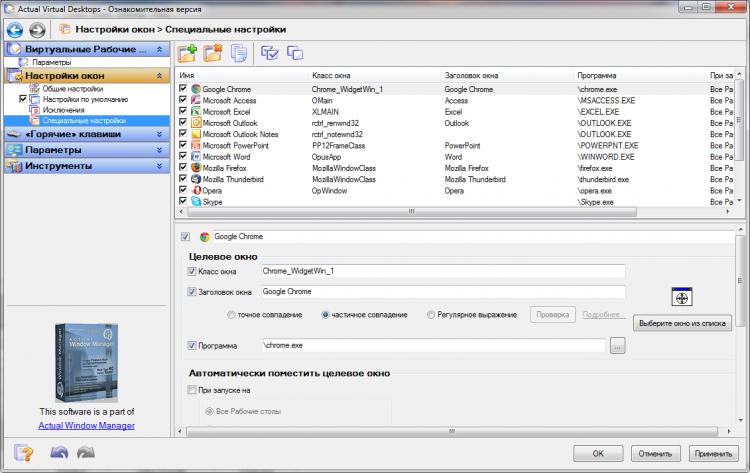This screenshot has width=750, height=473.
Task: Toggle the Microsoft Access rule checkbox
Action: pyautogui.click(x=183, y=99)
